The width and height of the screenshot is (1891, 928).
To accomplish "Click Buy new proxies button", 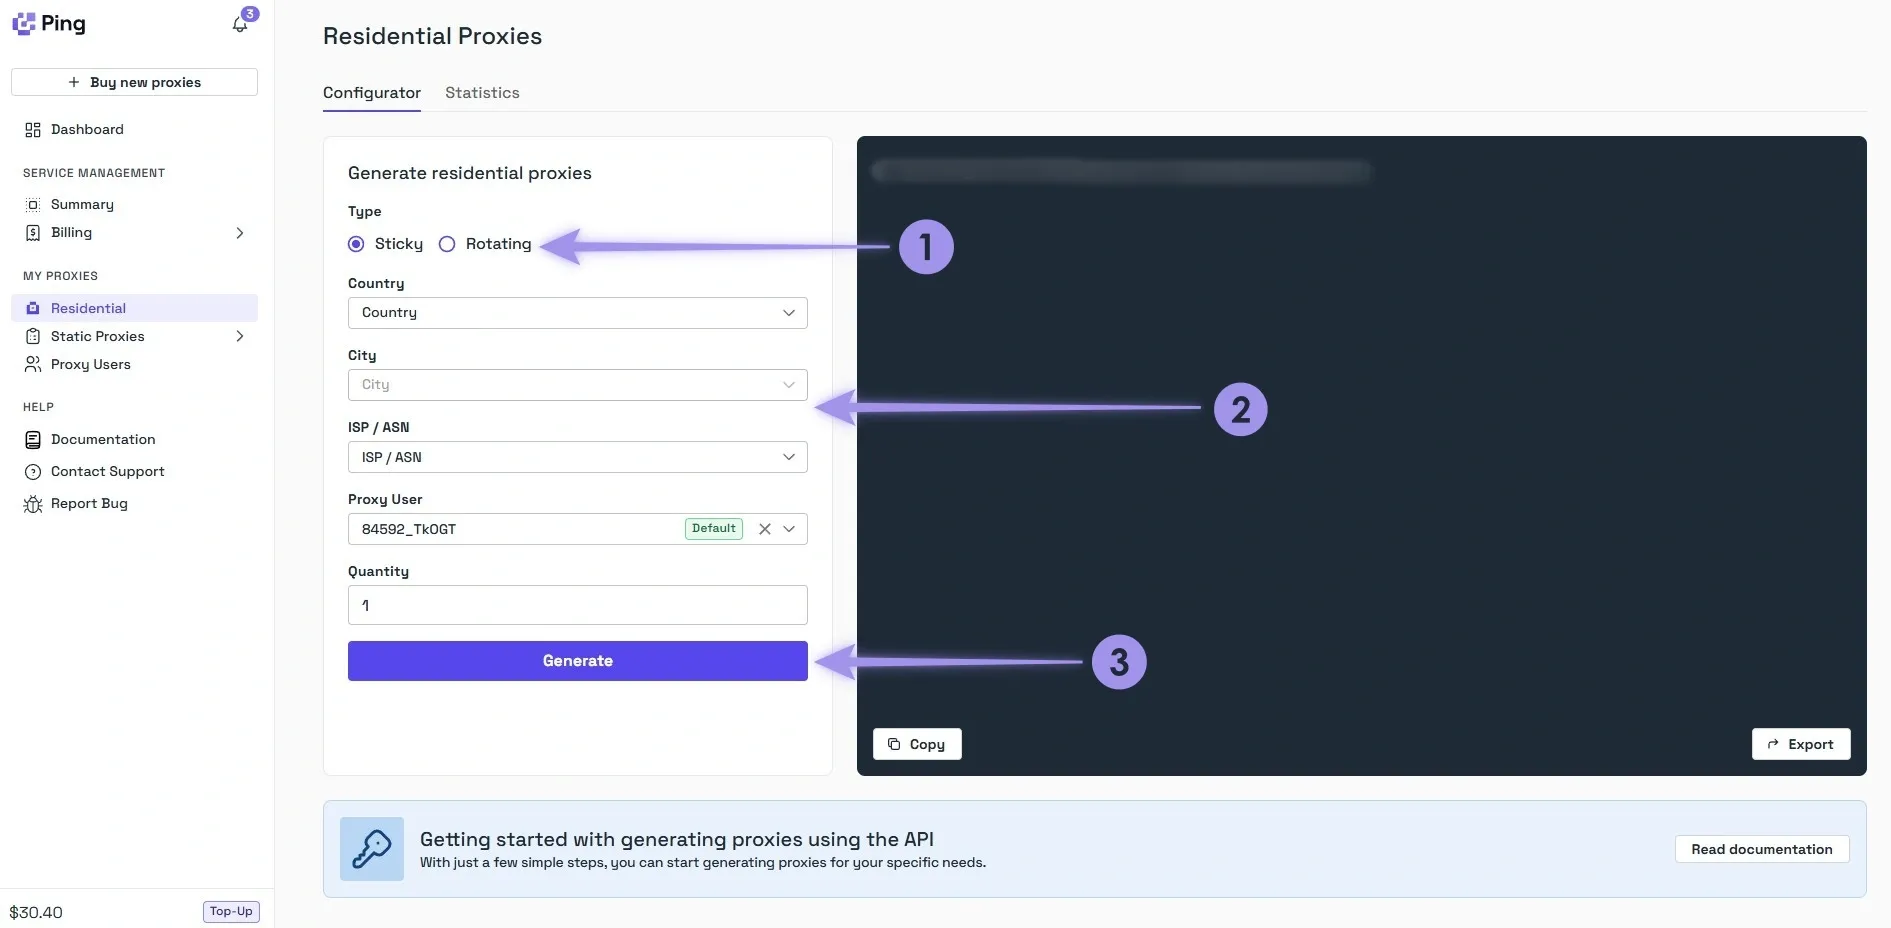I will (x=134, y=82).
